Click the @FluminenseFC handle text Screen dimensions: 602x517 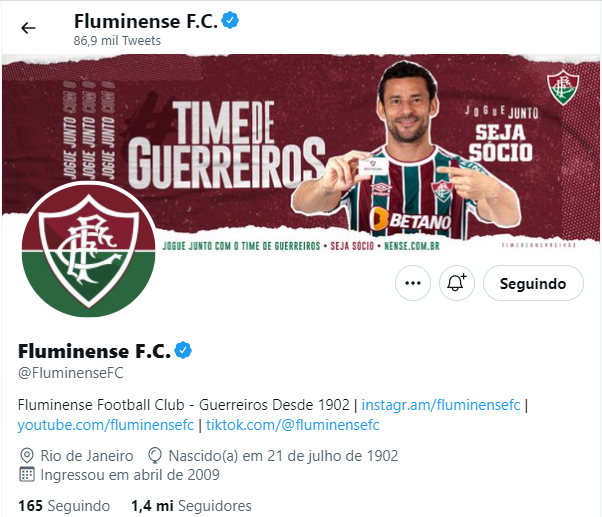pos(71,373)
